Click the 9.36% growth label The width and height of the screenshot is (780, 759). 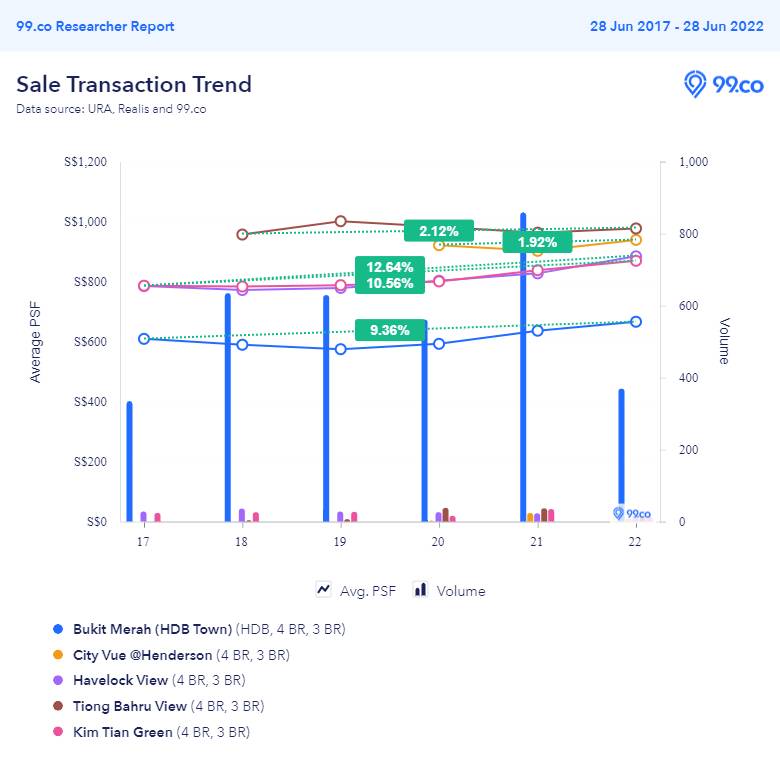click(x=389, y=330)
